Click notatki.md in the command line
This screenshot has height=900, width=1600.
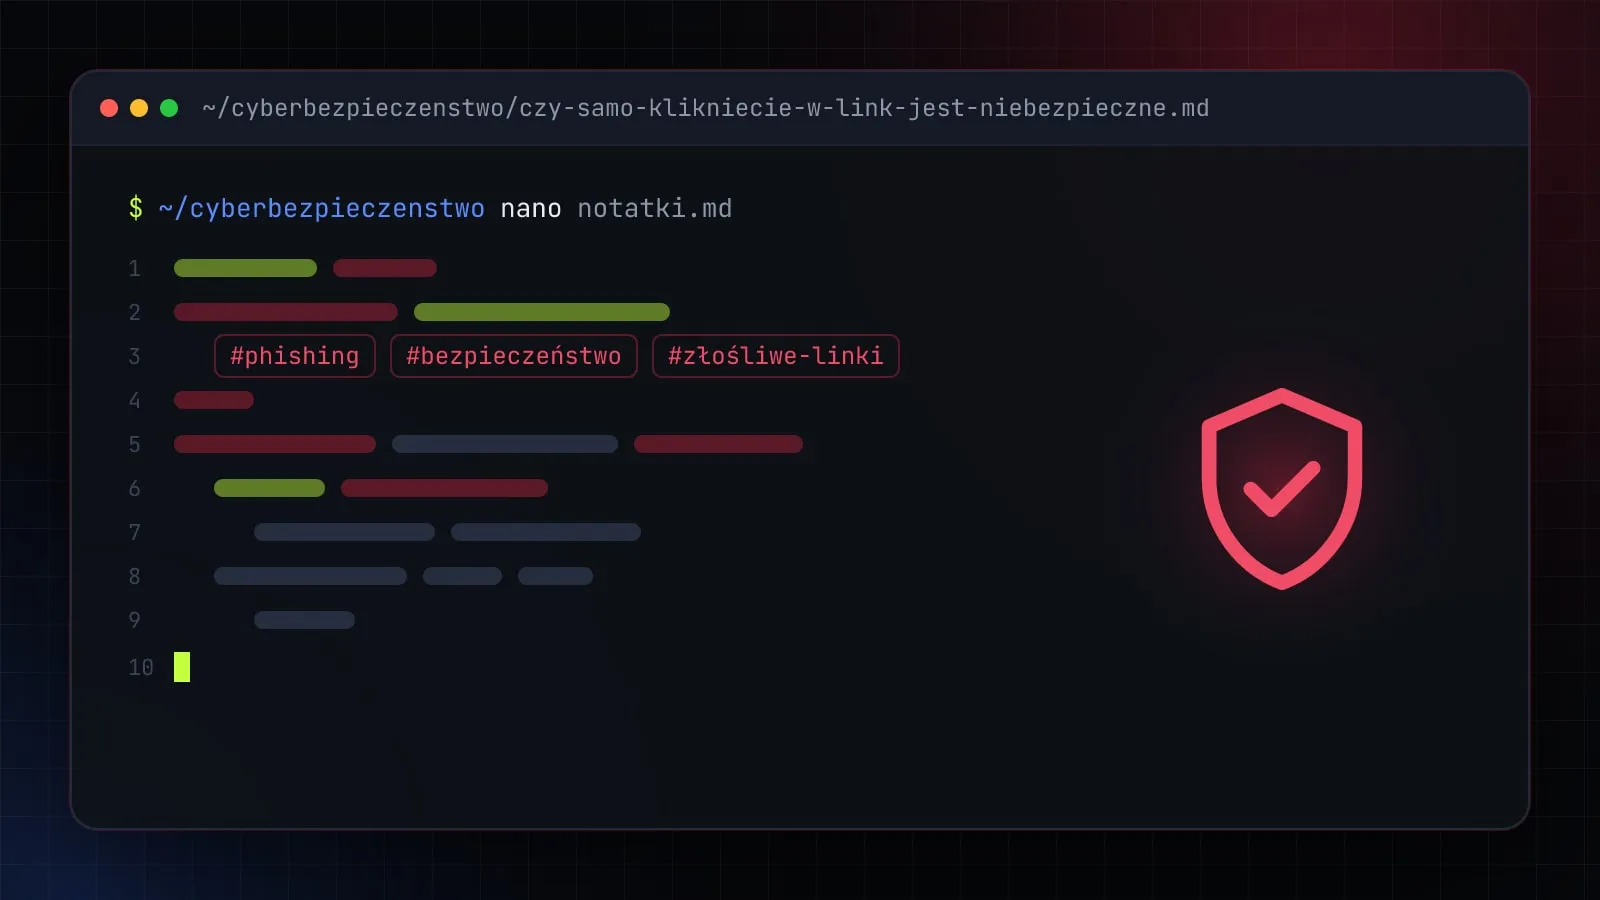pos(655,208)
